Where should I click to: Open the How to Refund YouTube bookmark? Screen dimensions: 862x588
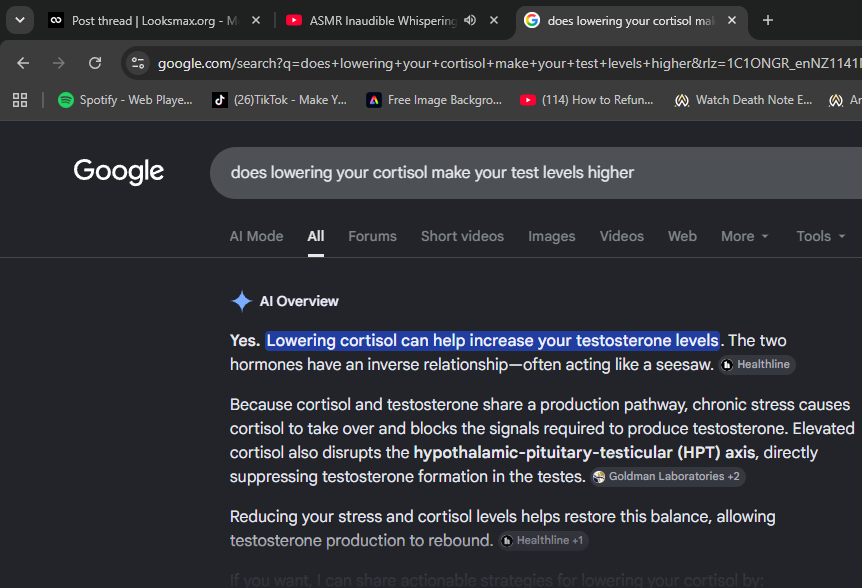click(x=587, y=100)
